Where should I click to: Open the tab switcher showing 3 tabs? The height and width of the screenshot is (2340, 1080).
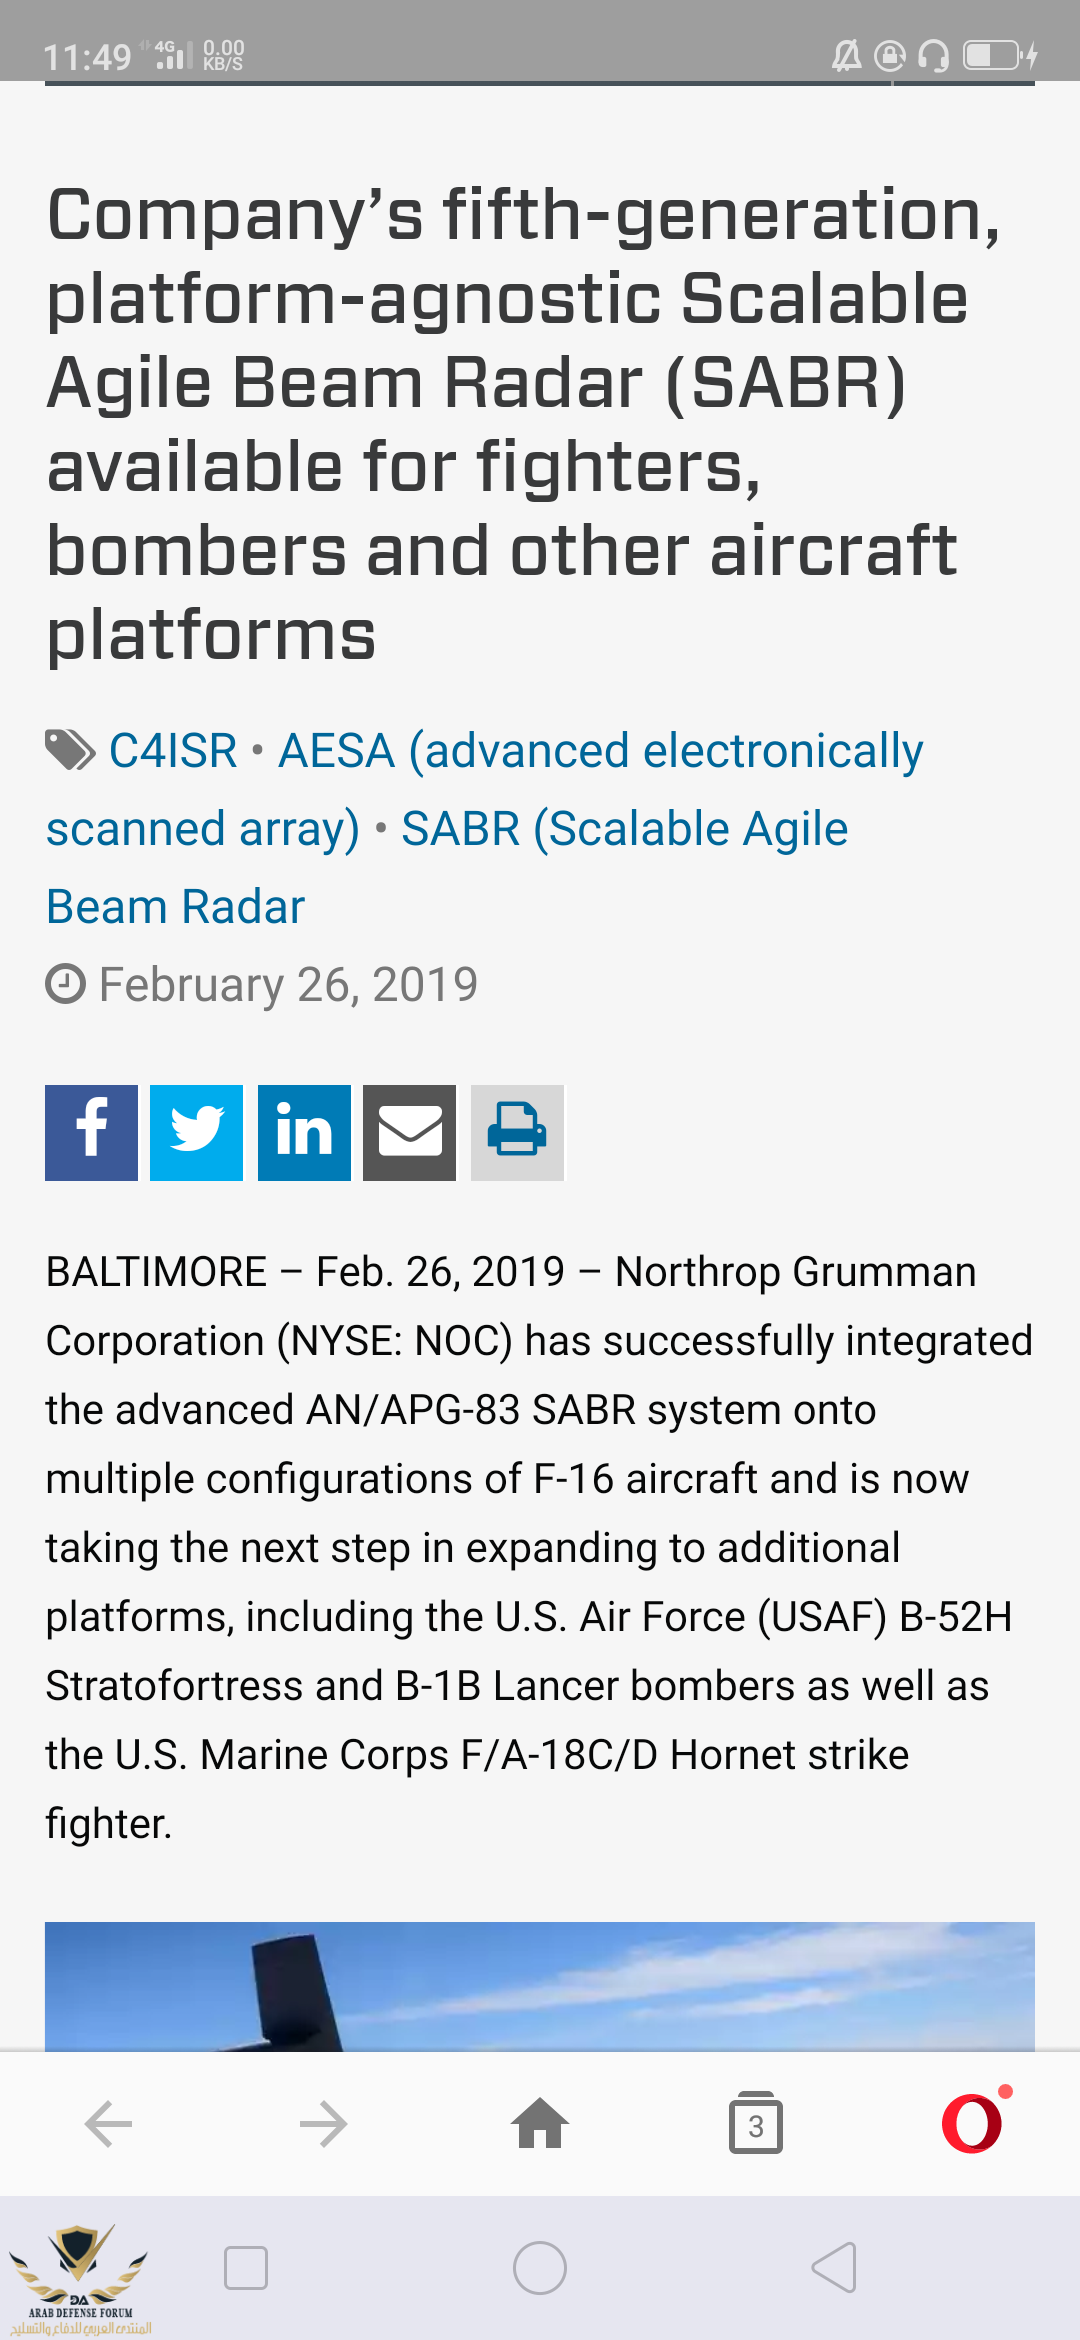point(756,2123)
